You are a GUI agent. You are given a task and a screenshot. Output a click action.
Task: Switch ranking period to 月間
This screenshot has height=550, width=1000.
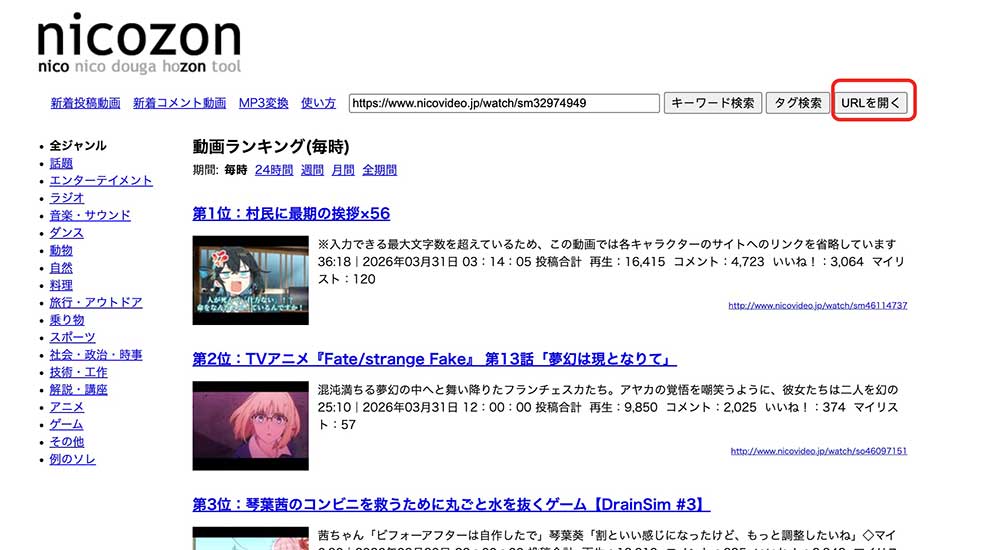[343, 170]
